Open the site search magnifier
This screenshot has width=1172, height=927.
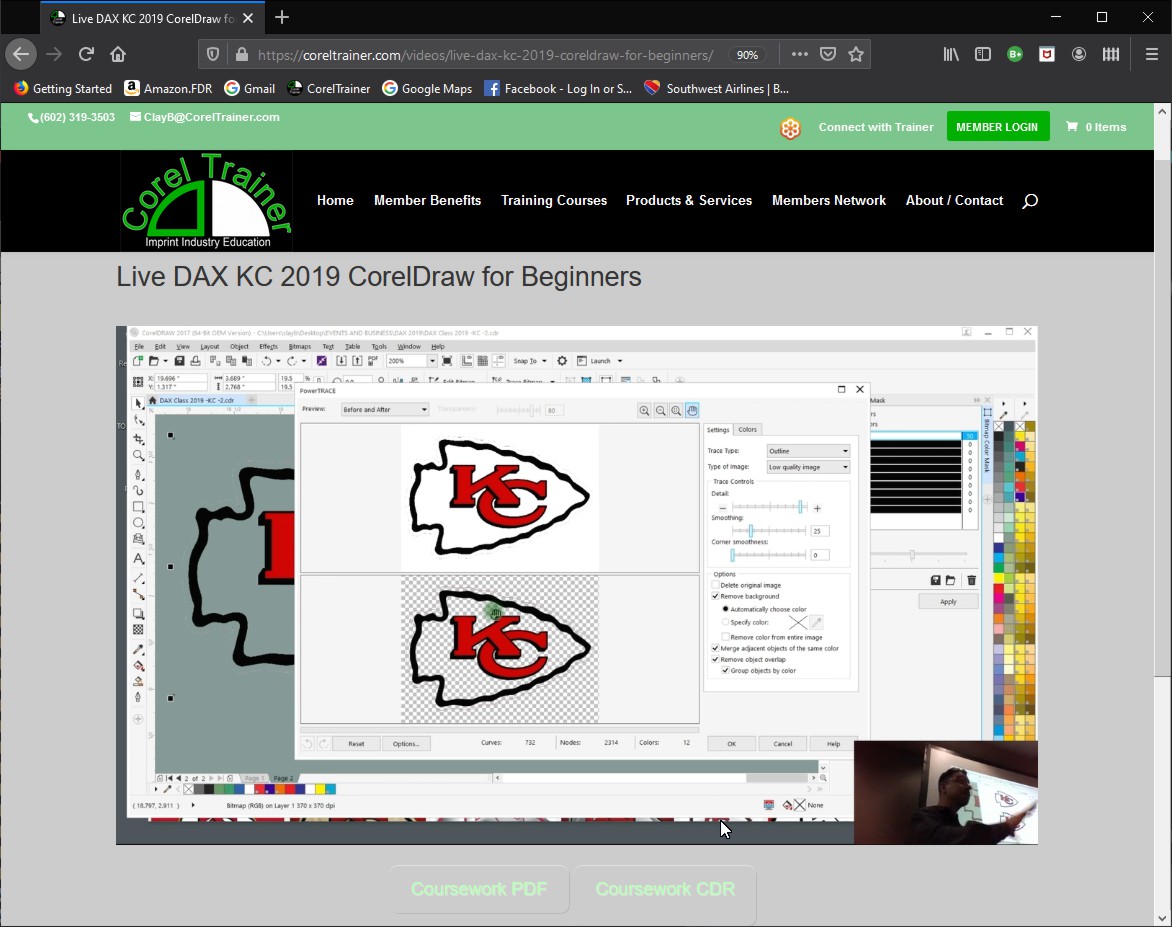1030,200
